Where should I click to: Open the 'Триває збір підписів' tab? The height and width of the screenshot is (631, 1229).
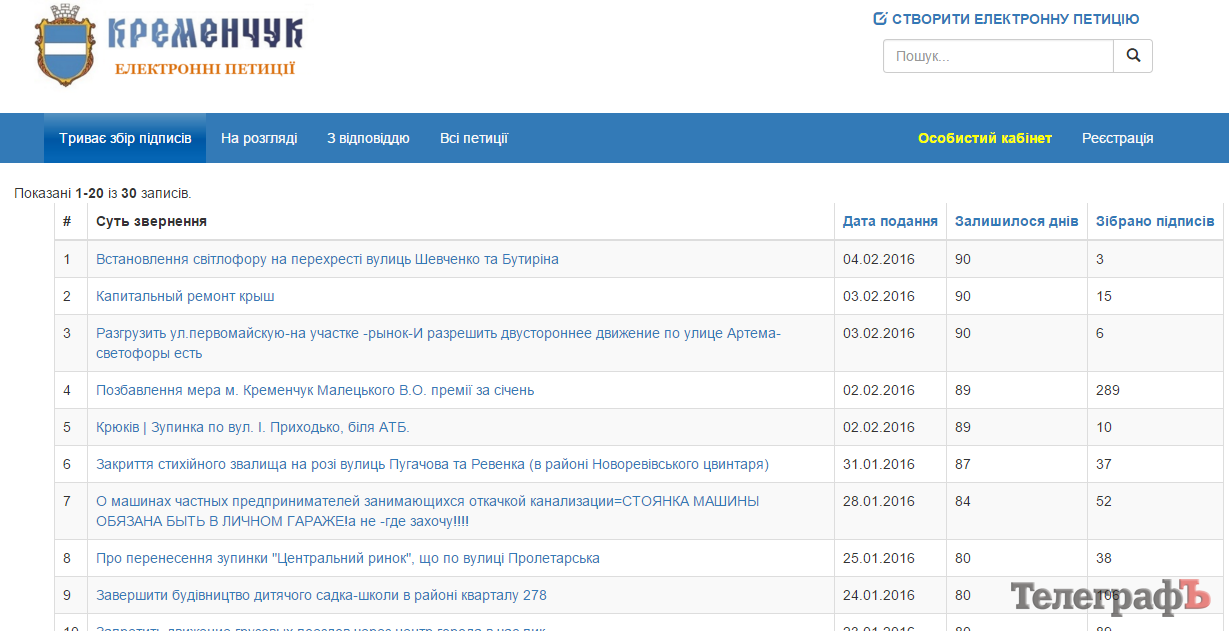125,138
